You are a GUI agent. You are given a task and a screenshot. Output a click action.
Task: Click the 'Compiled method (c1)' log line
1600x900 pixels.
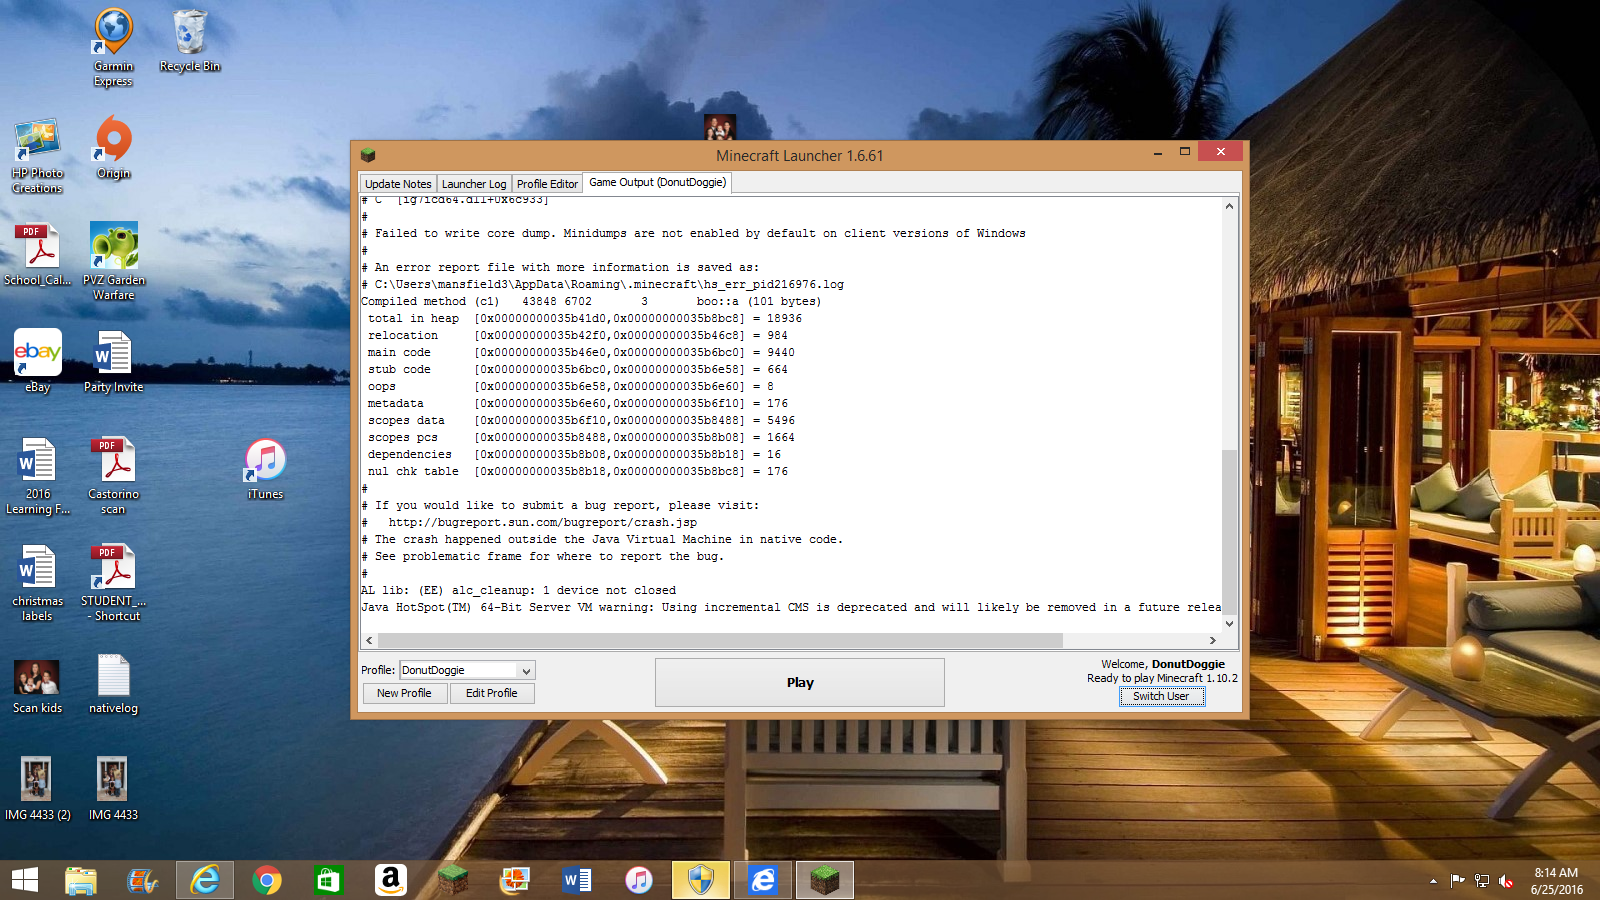click(591, 301)
